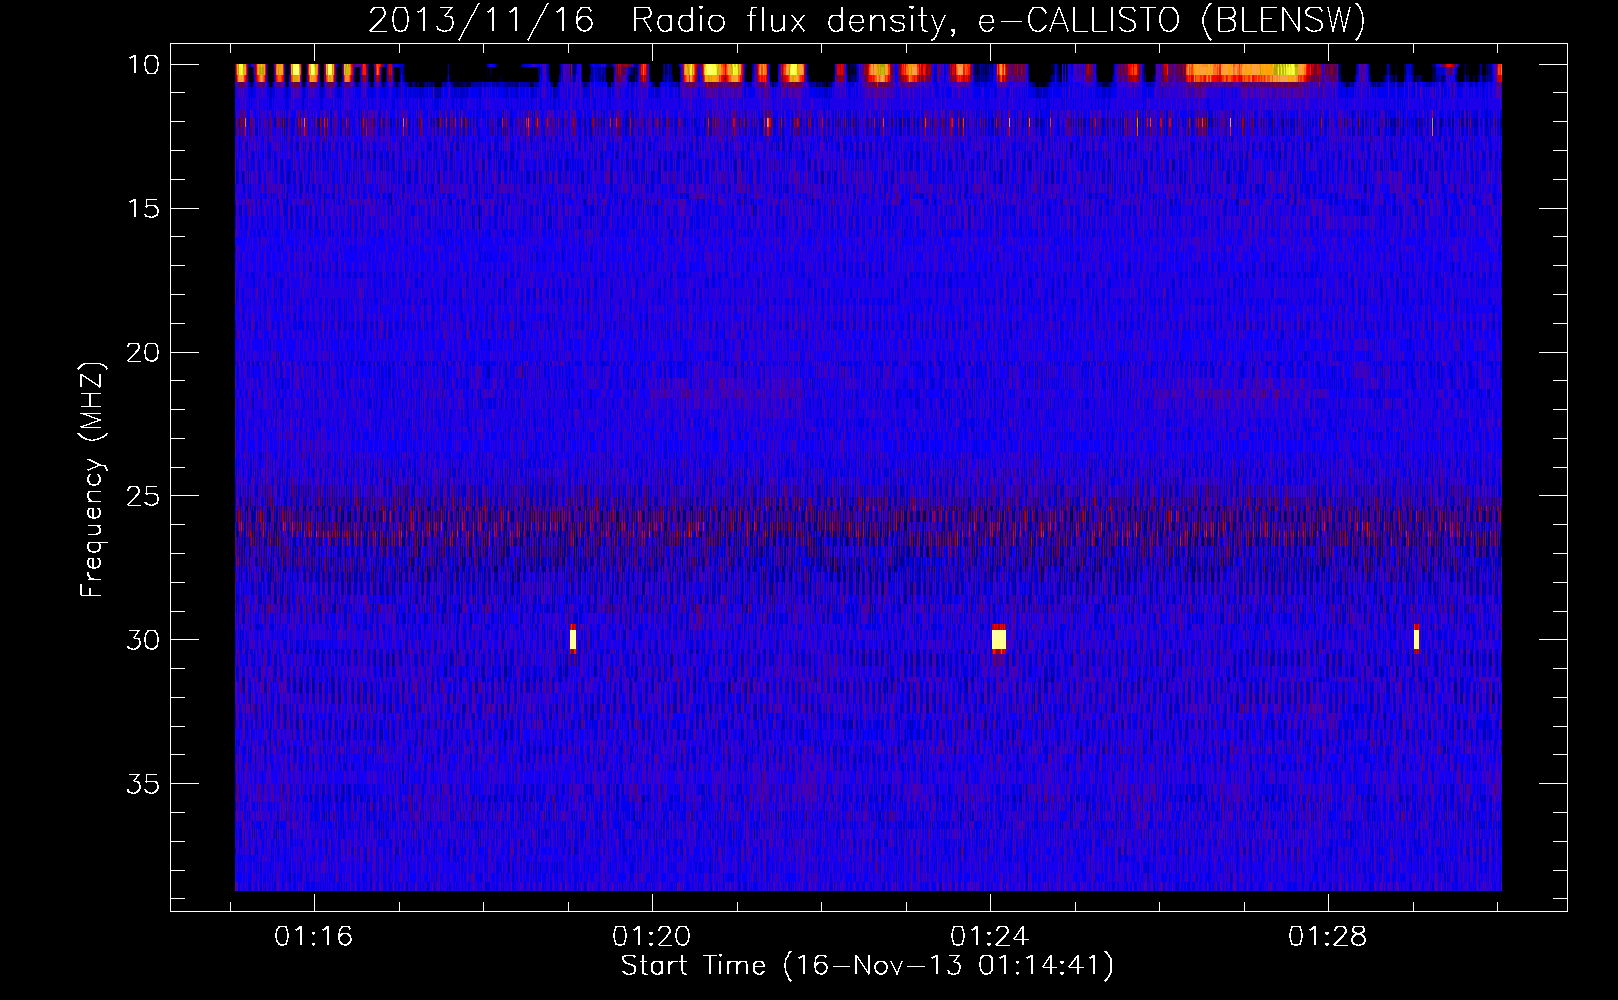Viewport: 1618px width, 1000px height.
Task: Click the bright burst at 30 MHz near 01:29
Action: click(x=1417, y=638)
